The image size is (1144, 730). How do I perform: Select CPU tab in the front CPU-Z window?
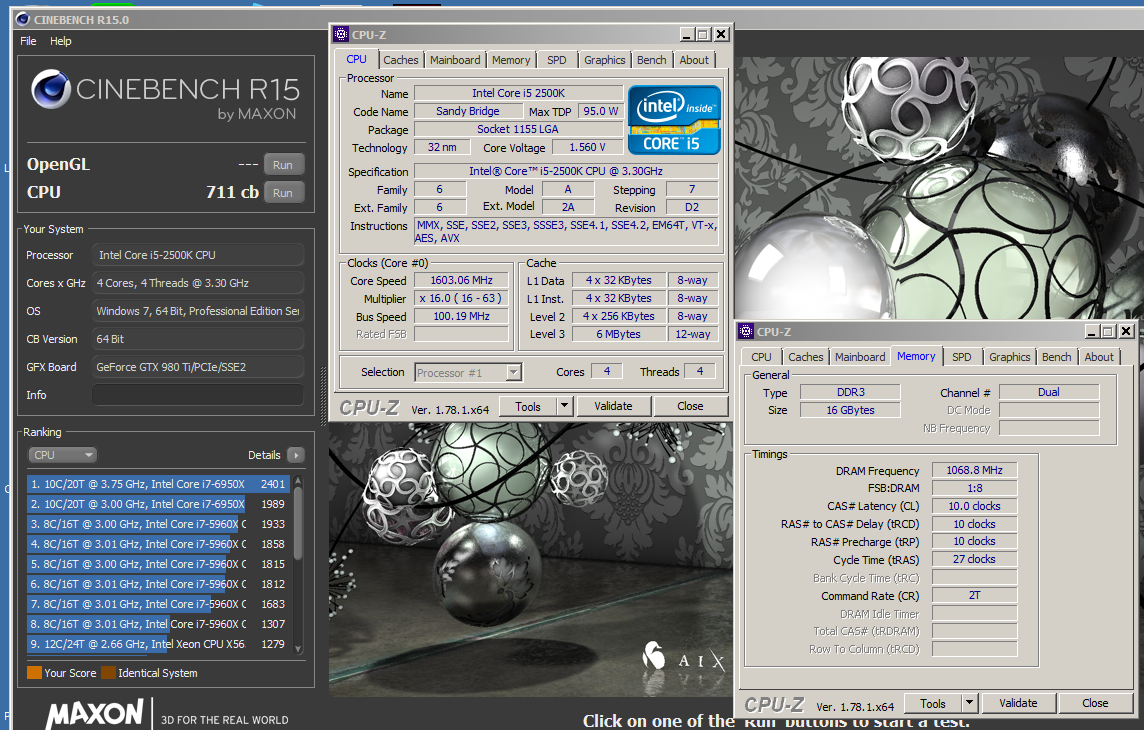tap(356, 59)
